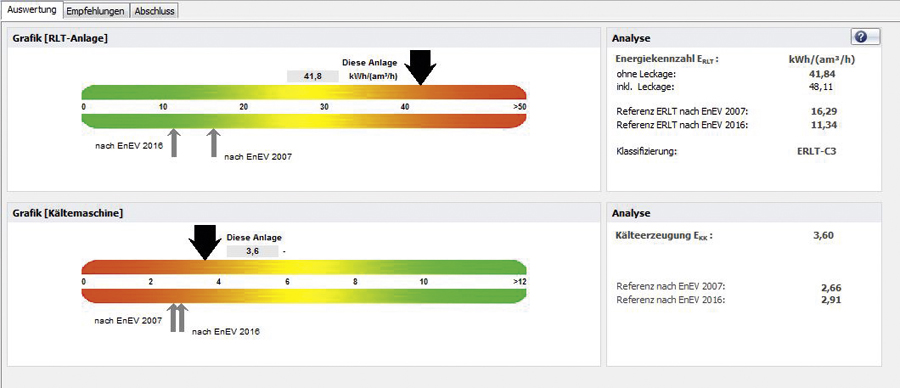Click the 'Kälteerzeugung EKK:' label
Screen dimensions: 900x388
664,235
